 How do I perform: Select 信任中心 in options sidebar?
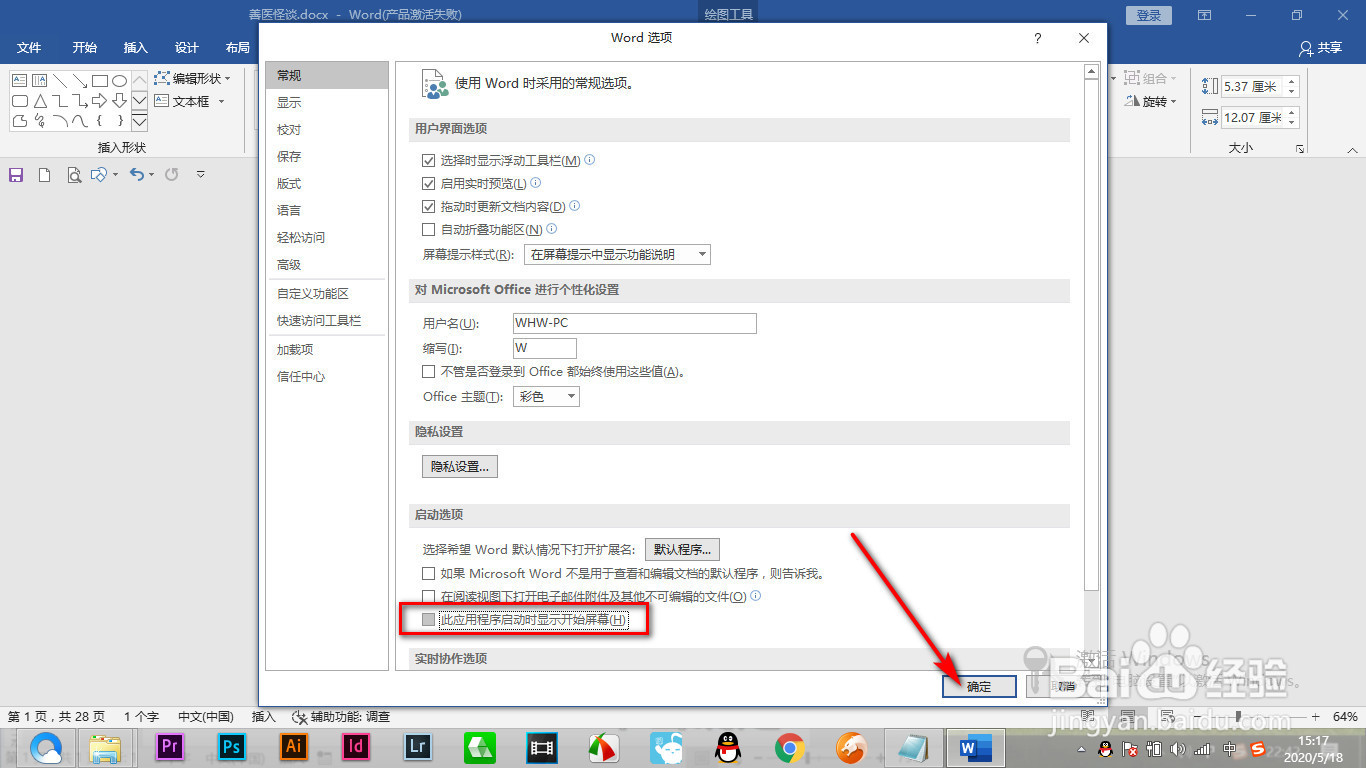pyautogui.click(x=326, y=377)
